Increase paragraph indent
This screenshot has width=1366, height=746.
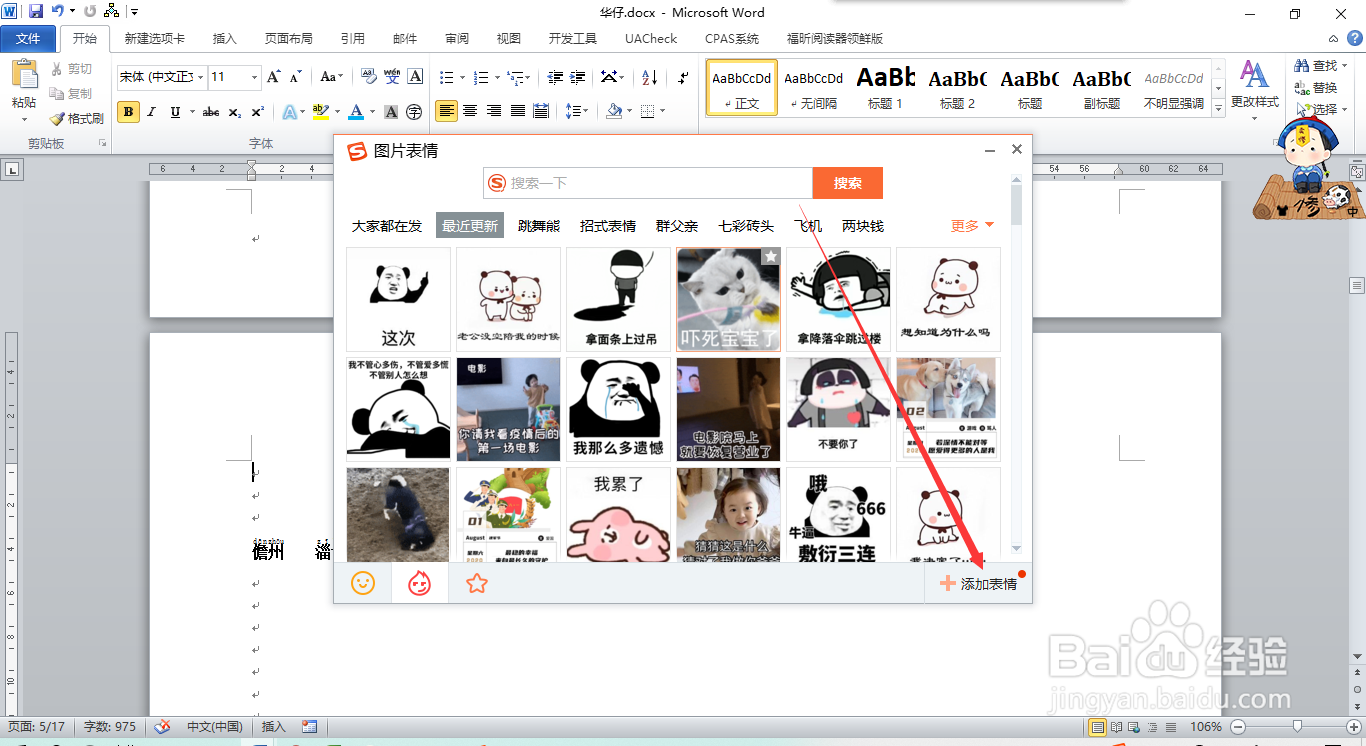[x=578, y=77]
